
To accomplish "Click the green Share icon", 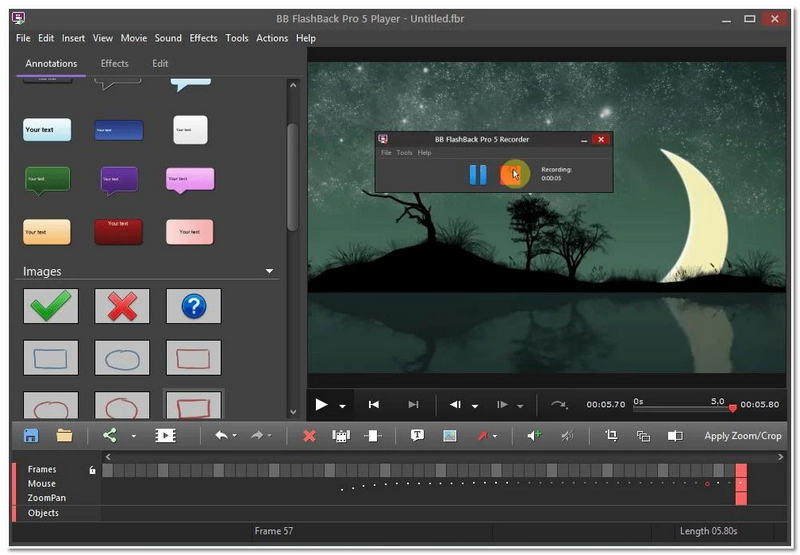I will (x=110, y=435).
